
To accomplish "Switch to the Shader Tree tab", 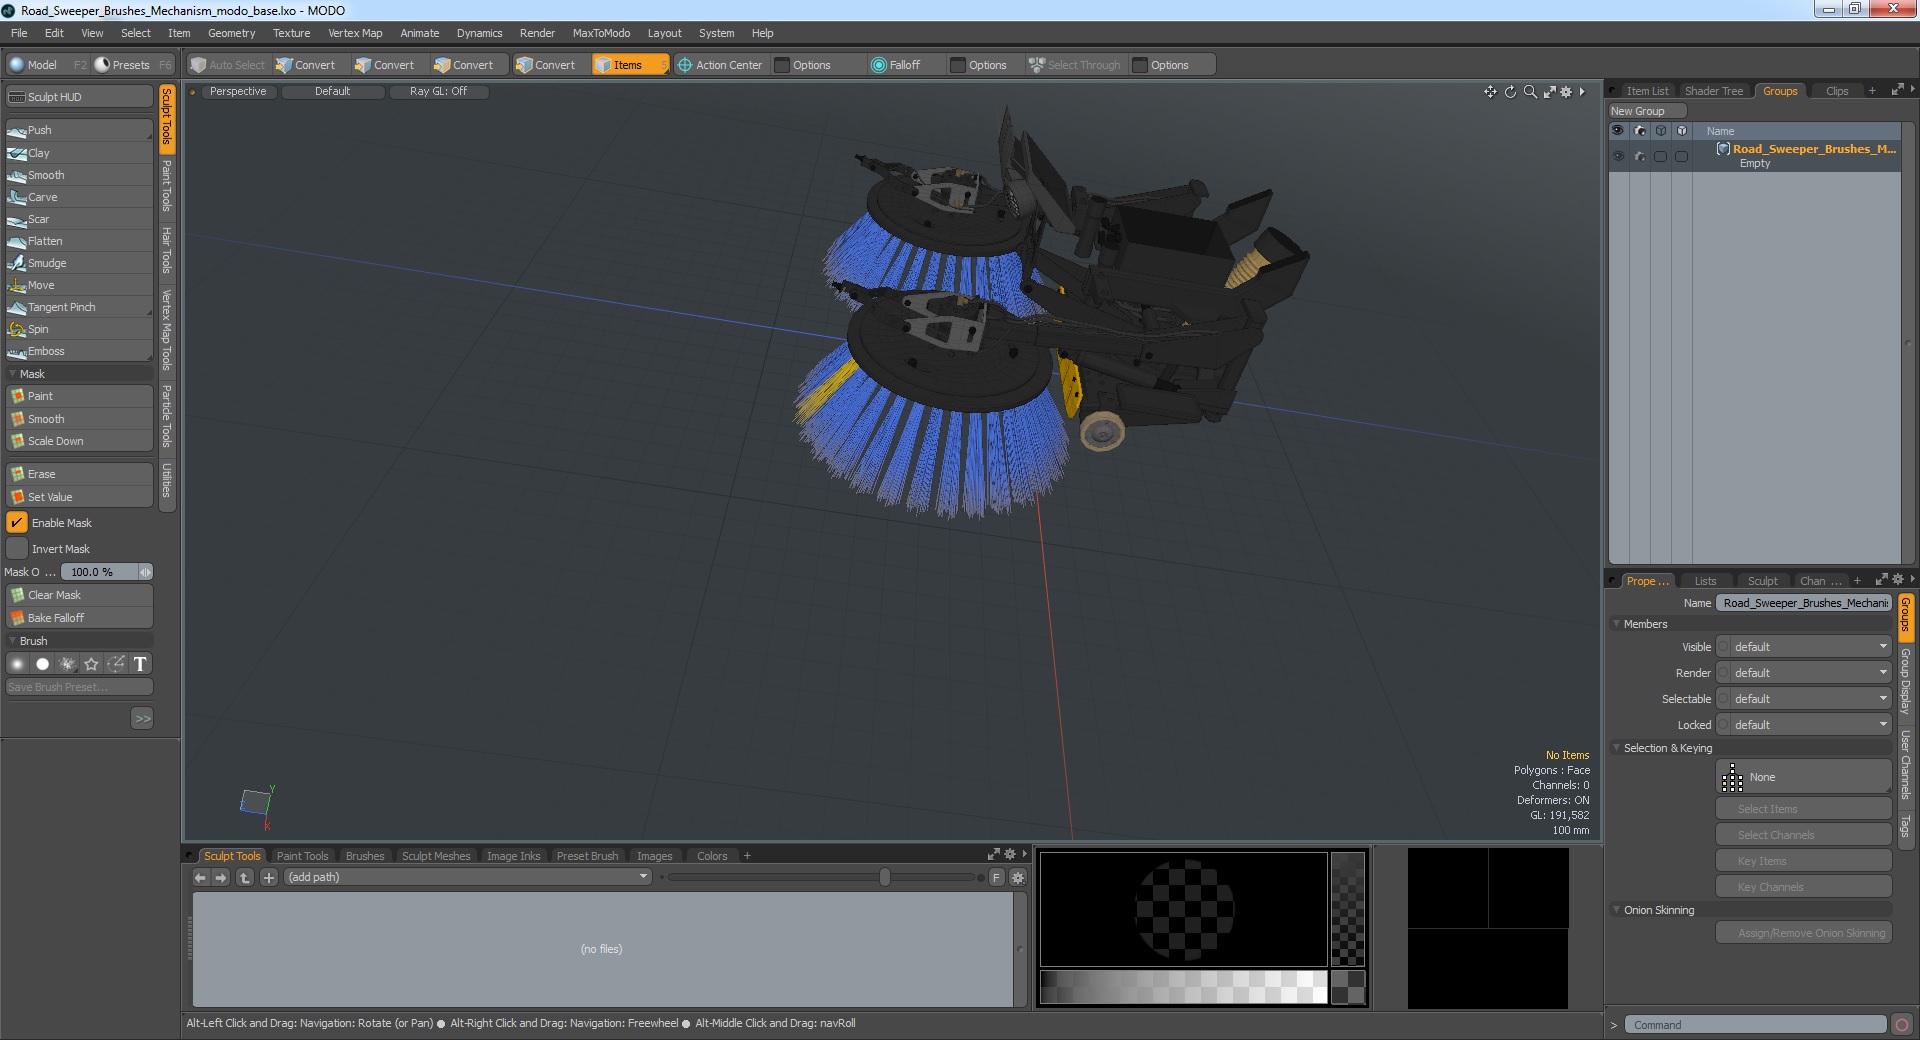I will pos(1713,91).
